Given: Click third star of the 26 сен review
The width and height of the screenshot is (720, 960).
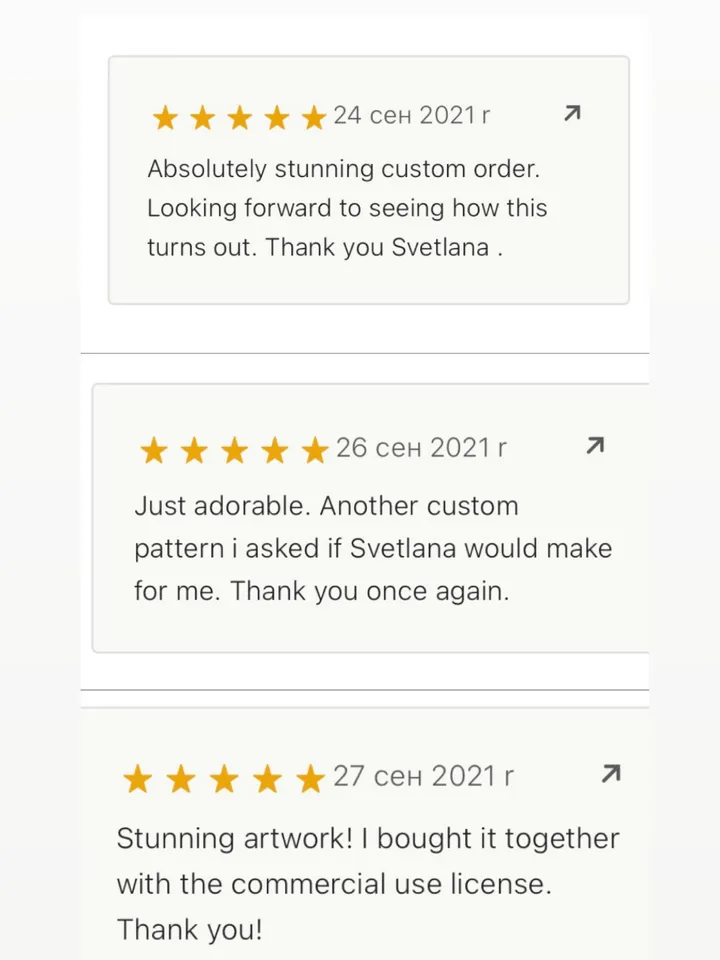Looking at the screenshot, I should coord(234,451).
